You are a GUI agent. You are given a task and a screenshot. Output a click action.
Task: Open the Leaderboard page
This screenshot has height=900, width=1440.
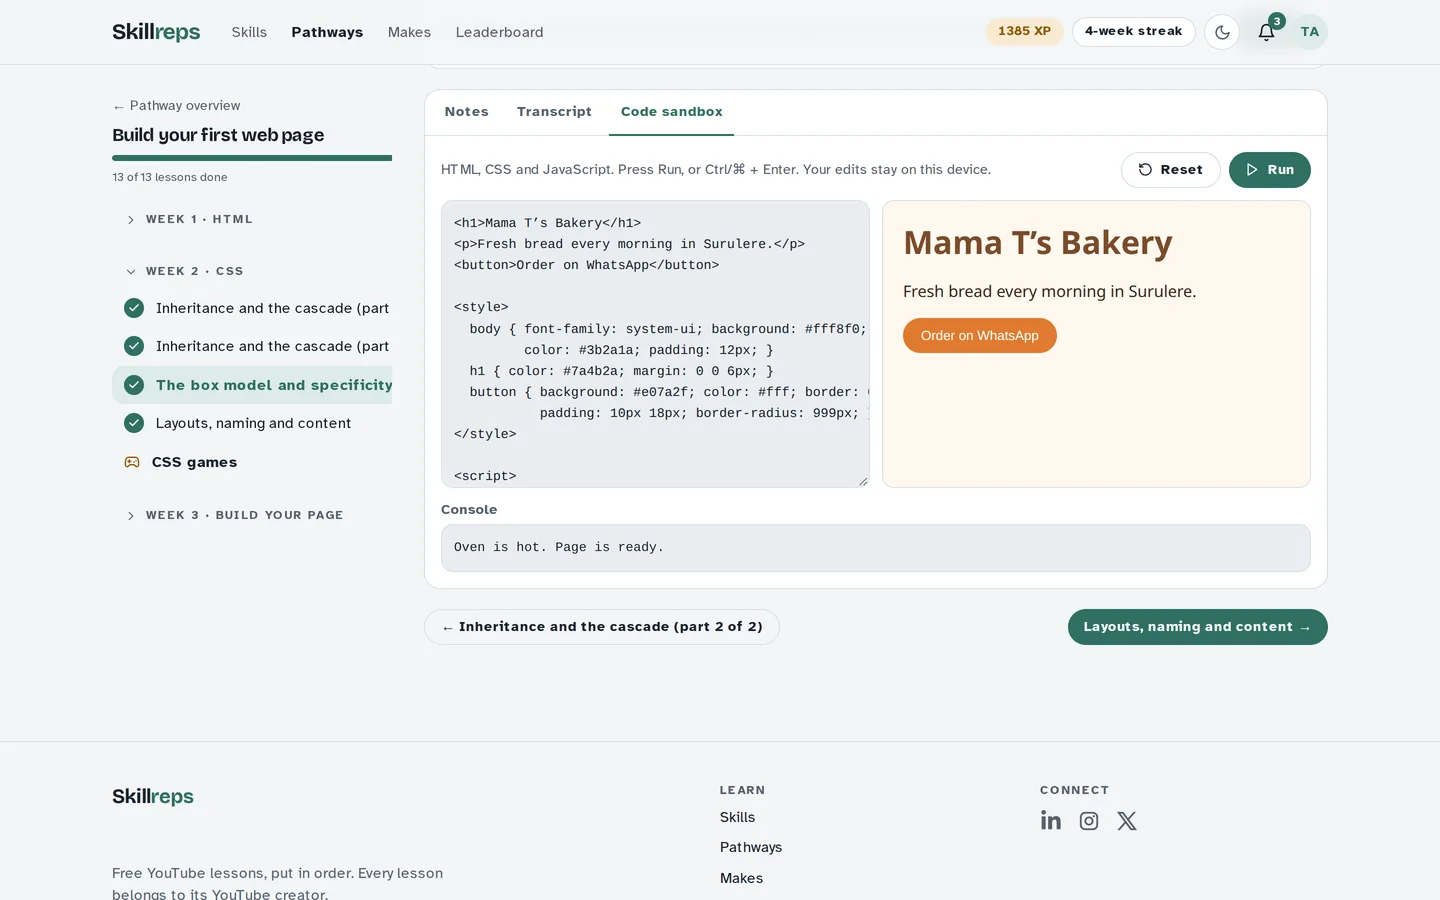[x=500, y=32]
